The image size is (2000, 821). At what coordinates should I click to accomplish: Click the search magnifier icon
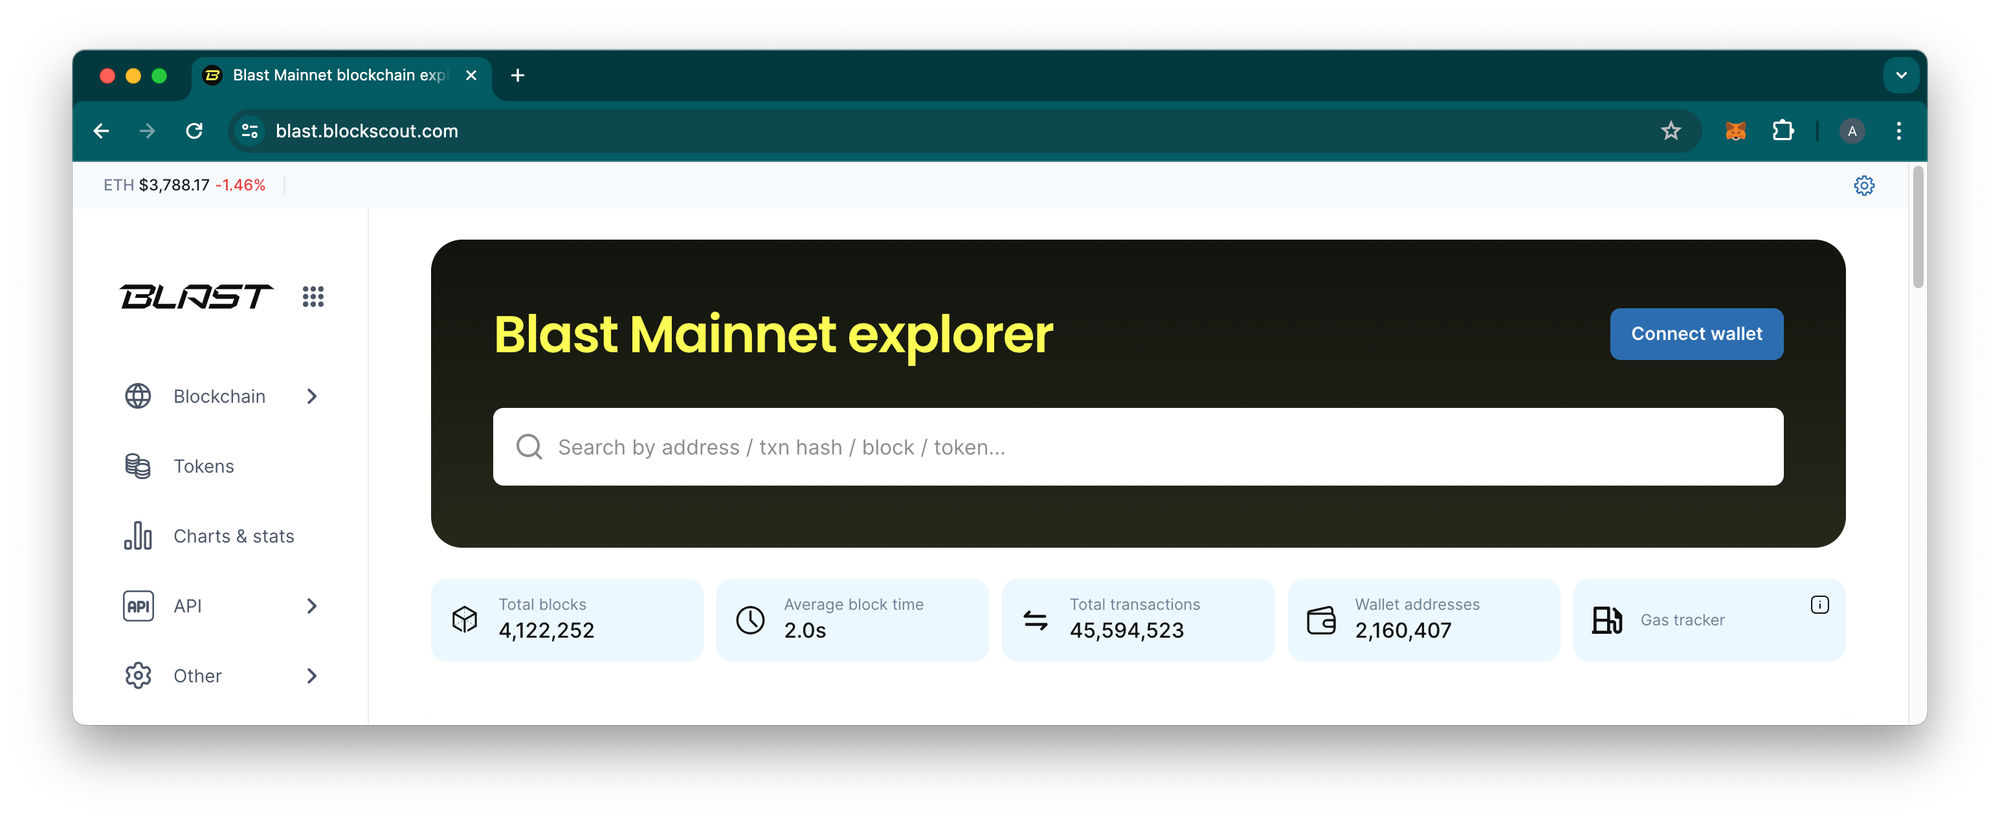tap(529, 447)
